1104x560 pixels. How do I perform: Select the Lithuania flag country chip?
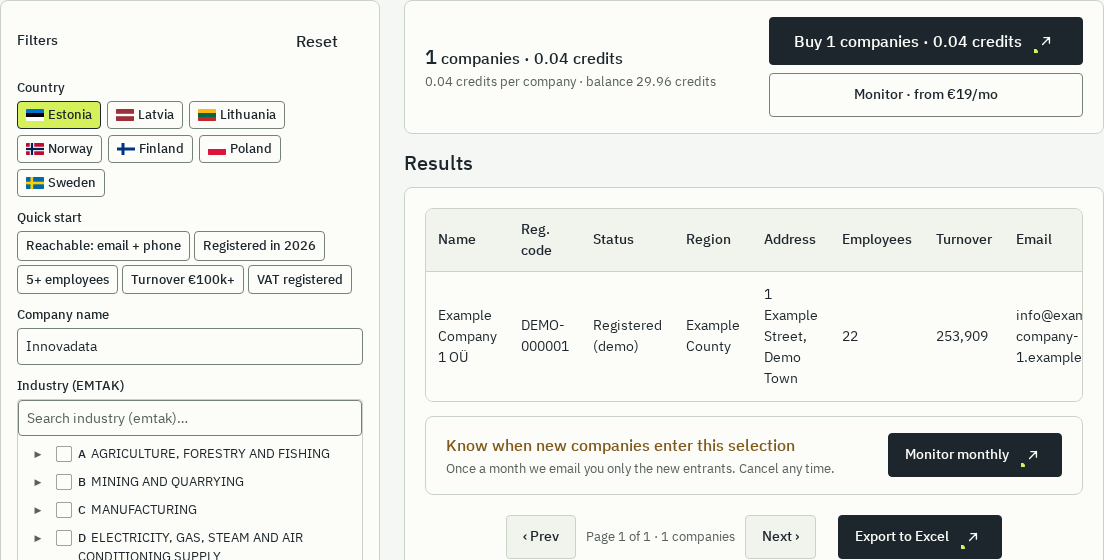(x=237, y=115)
